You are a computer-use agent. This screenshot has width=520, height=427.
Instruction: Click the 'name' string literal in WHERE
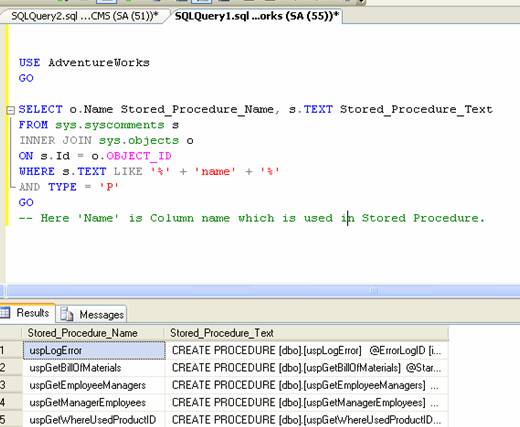(215, 172)
